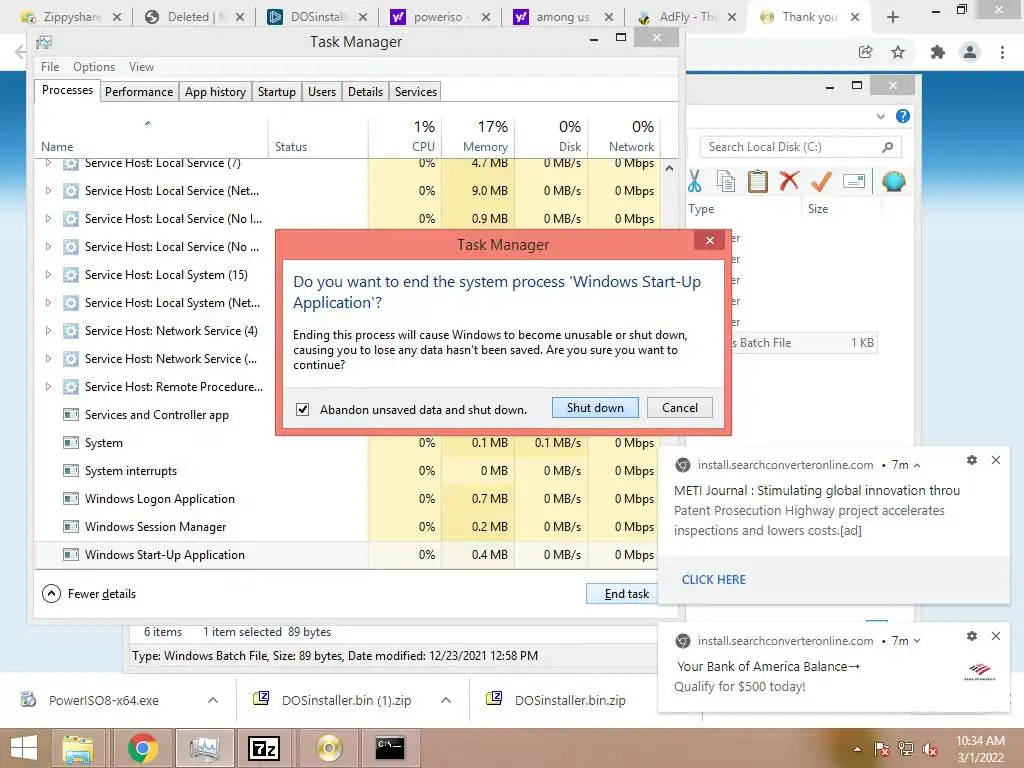Open Windows Start button
Image resolution: width=1024 pixels, height=768 pixels.
[x=24, y=748]
